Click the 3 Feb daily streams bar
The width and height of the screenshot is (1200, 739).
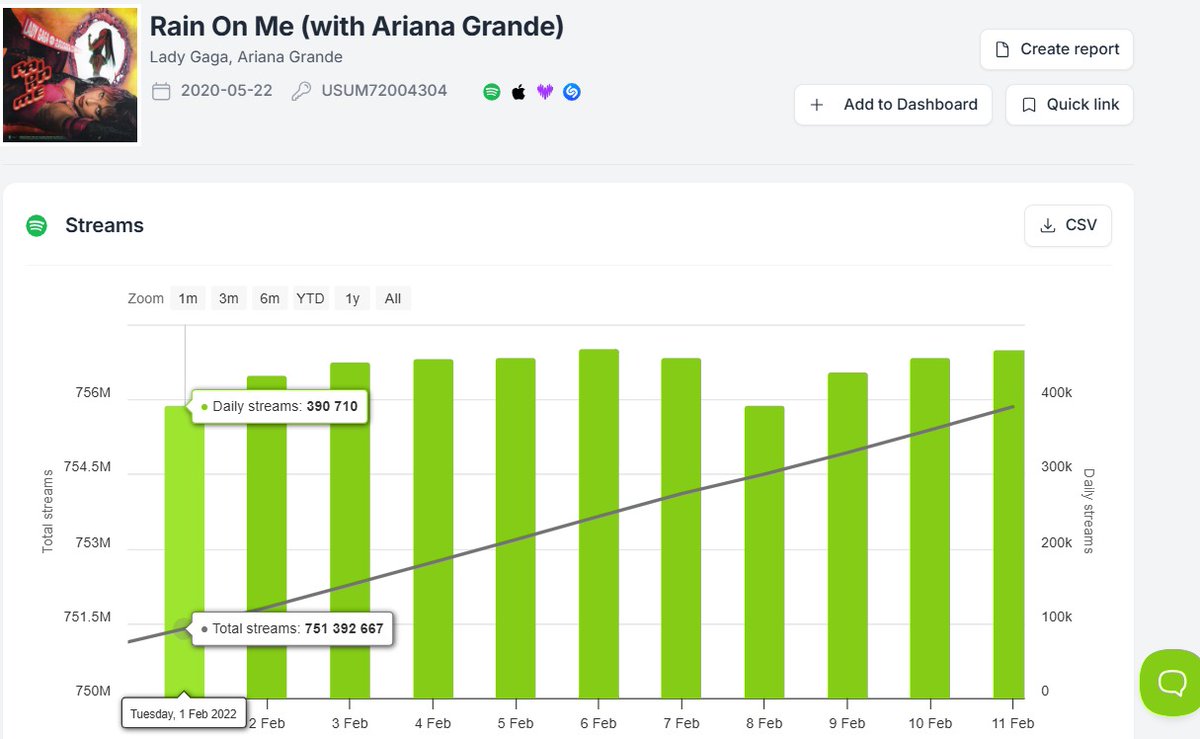point(350,530)
